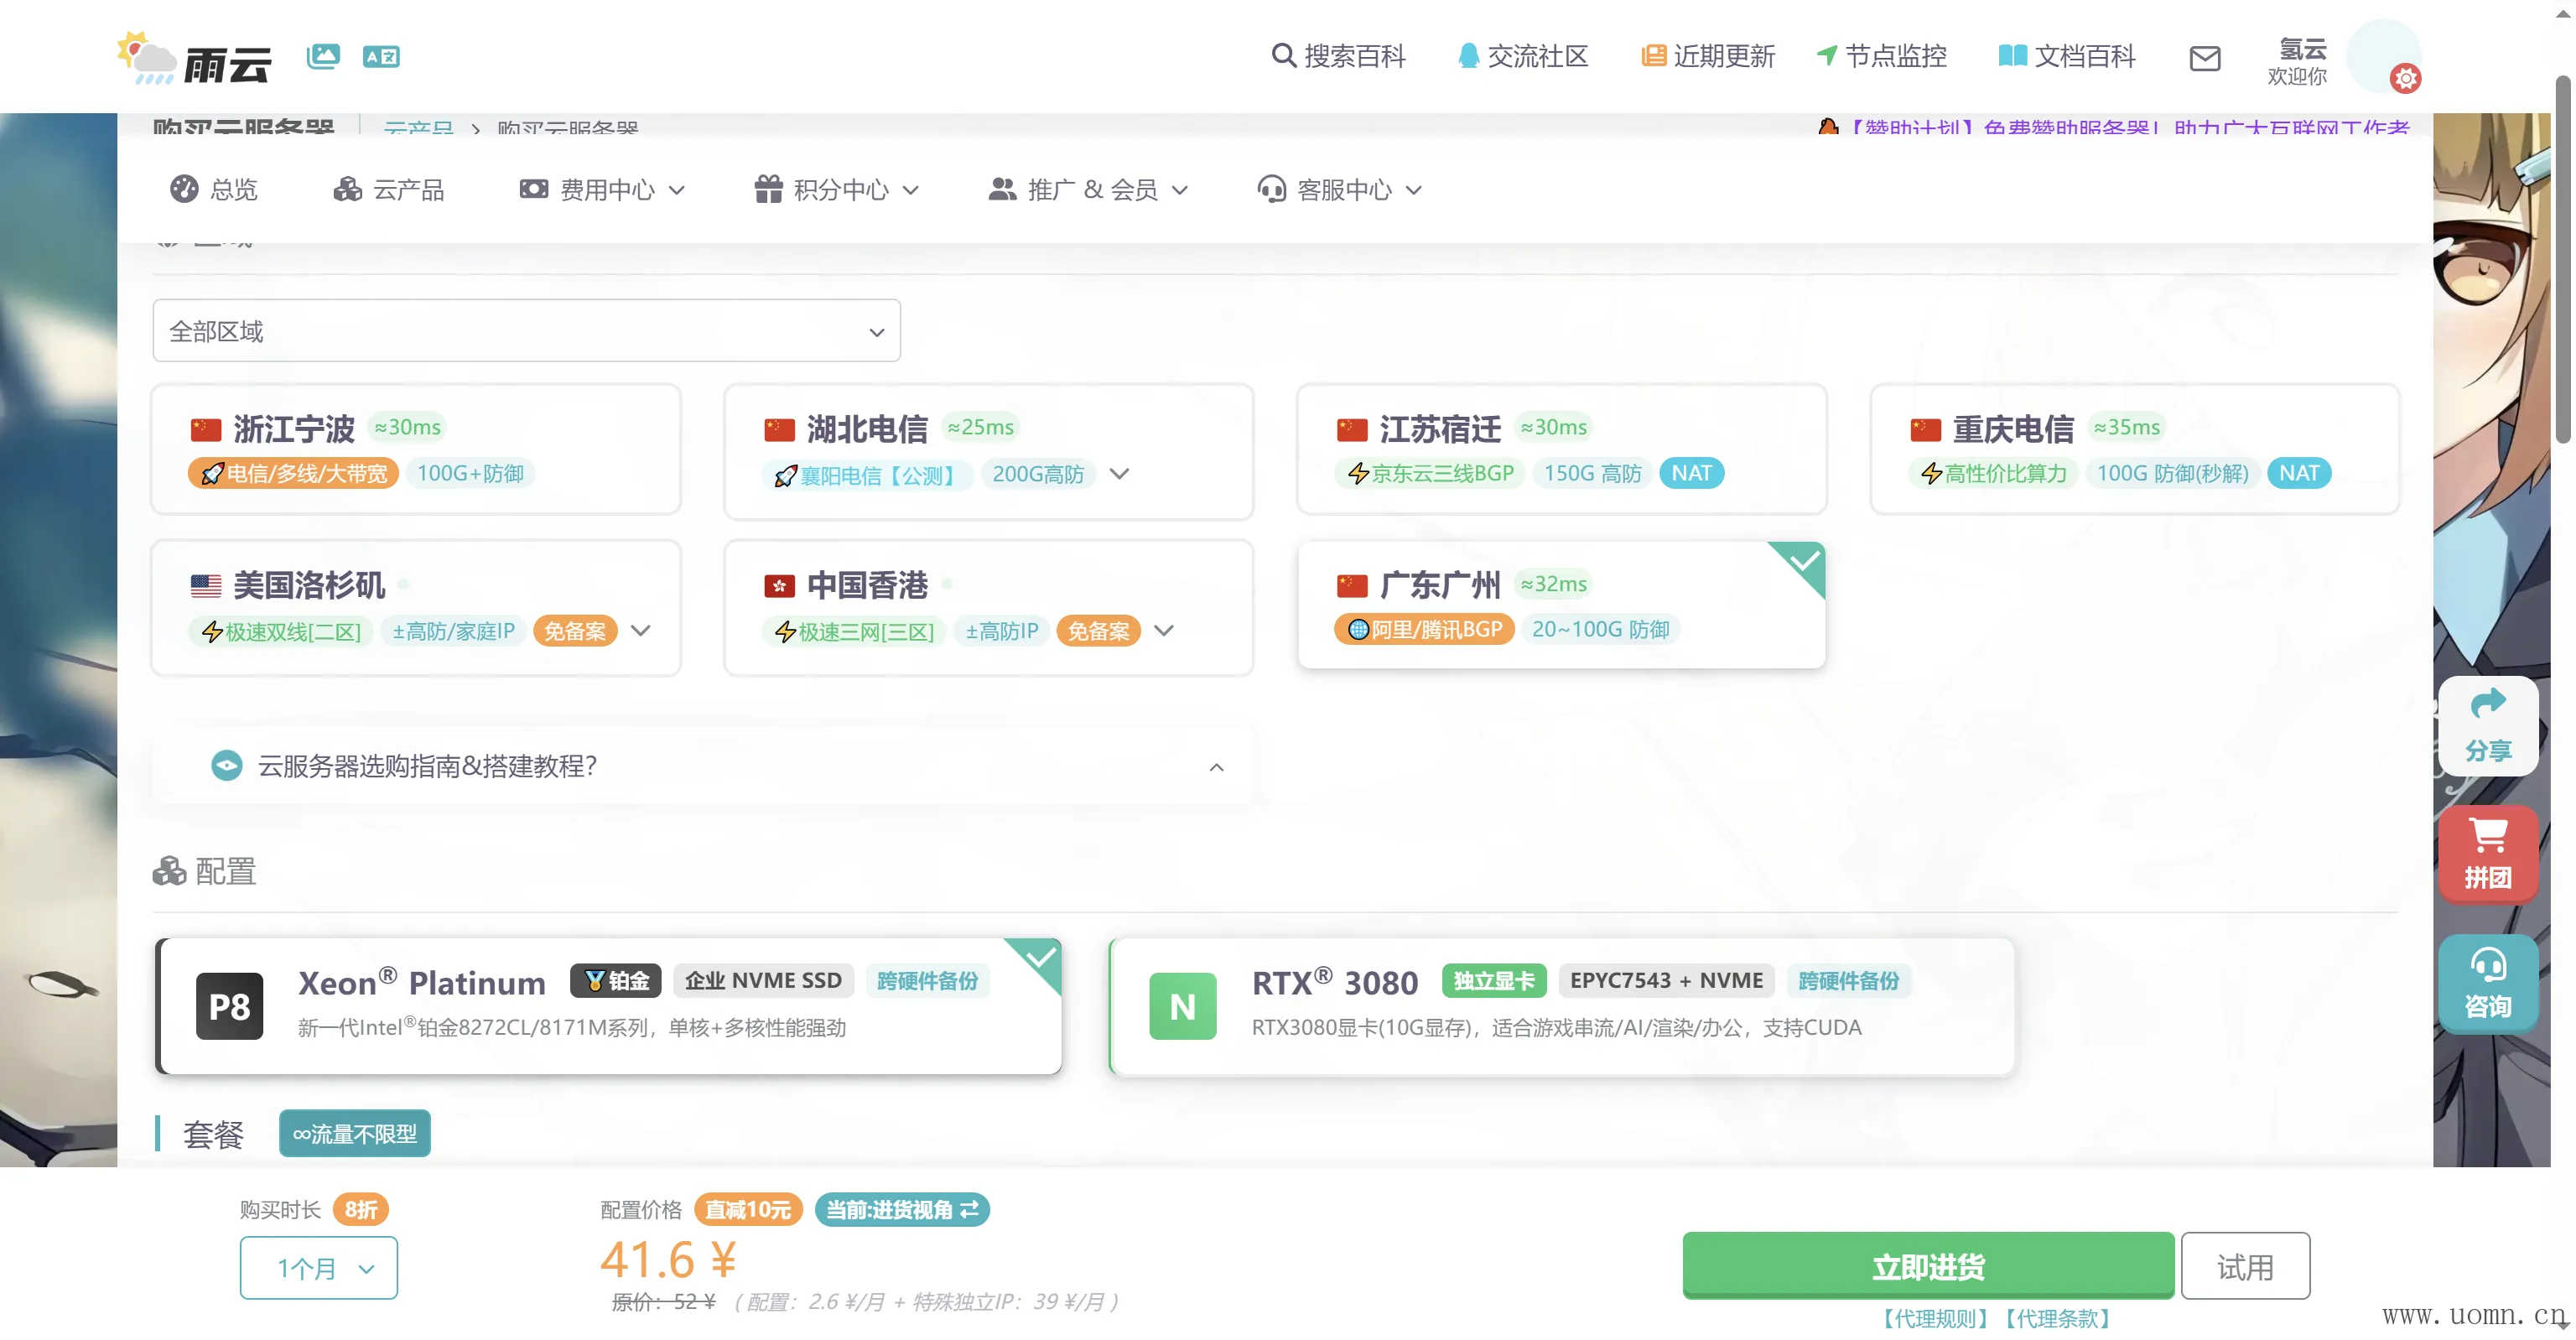Open the 【代理规则】 link
2576x1340 pixels.
(1934, 1318)
